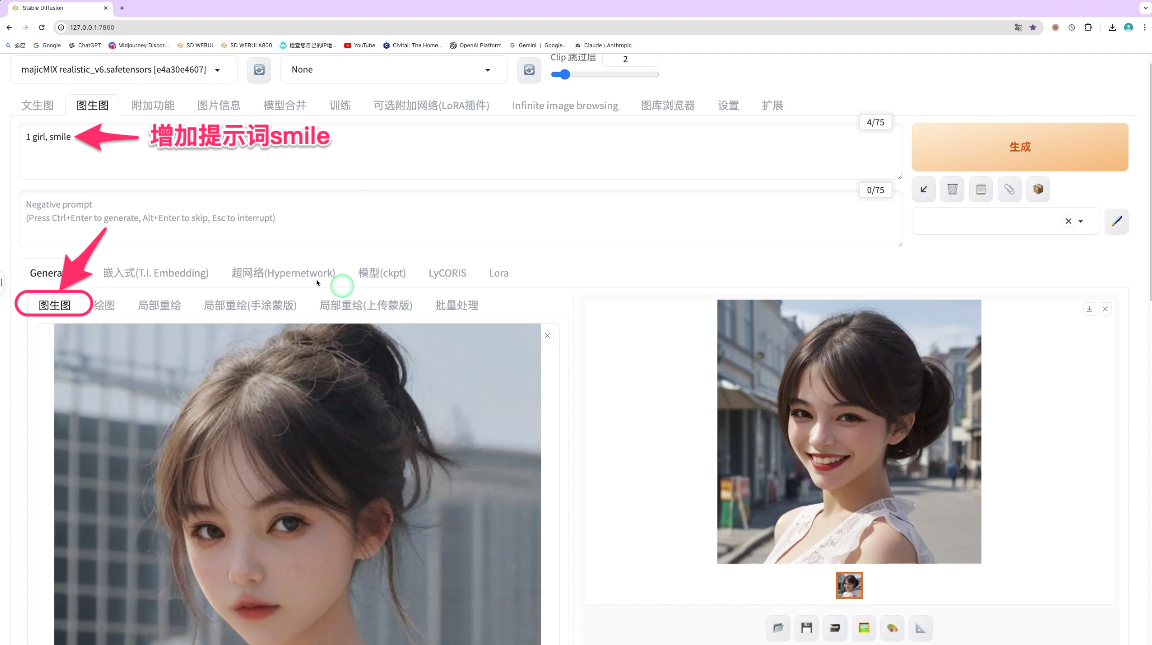The width and height of the screenshot is (1152, 645).
Task: Send result to img2img with picture icon
Action: click(864, 628)
